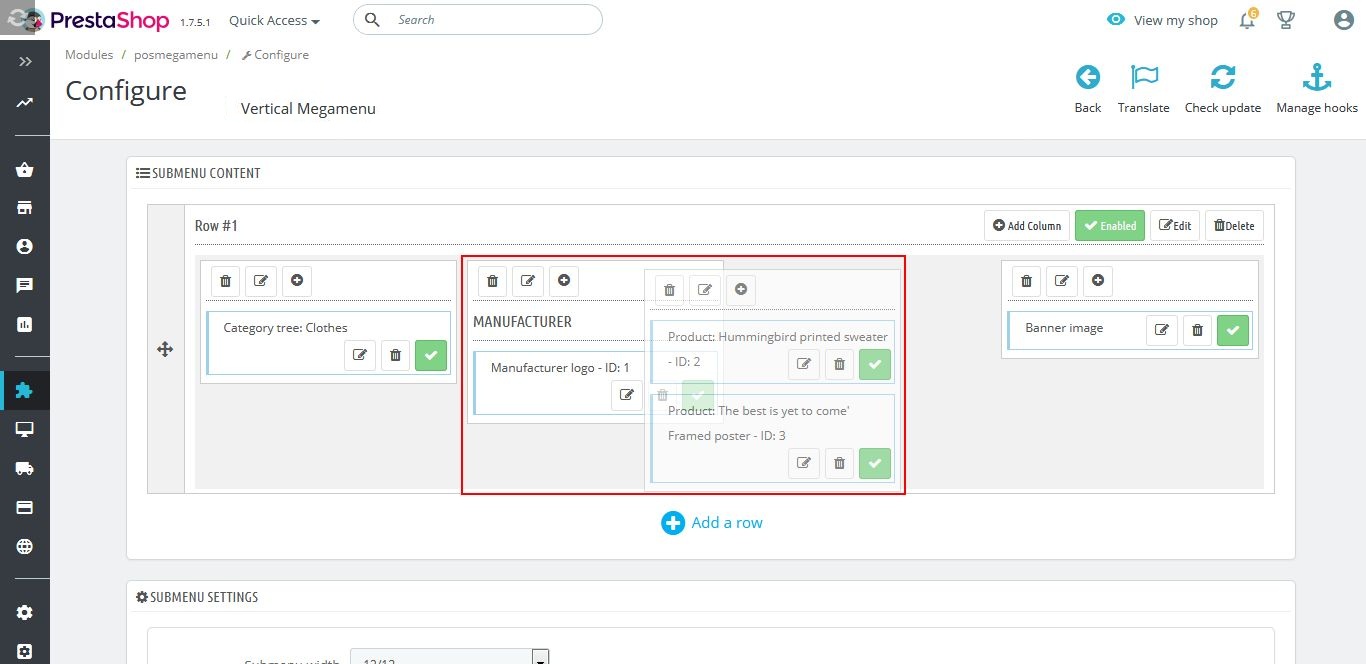
Task: Open the Translate flag icon
Action: pyautogui.click(x=1143, y=78)
